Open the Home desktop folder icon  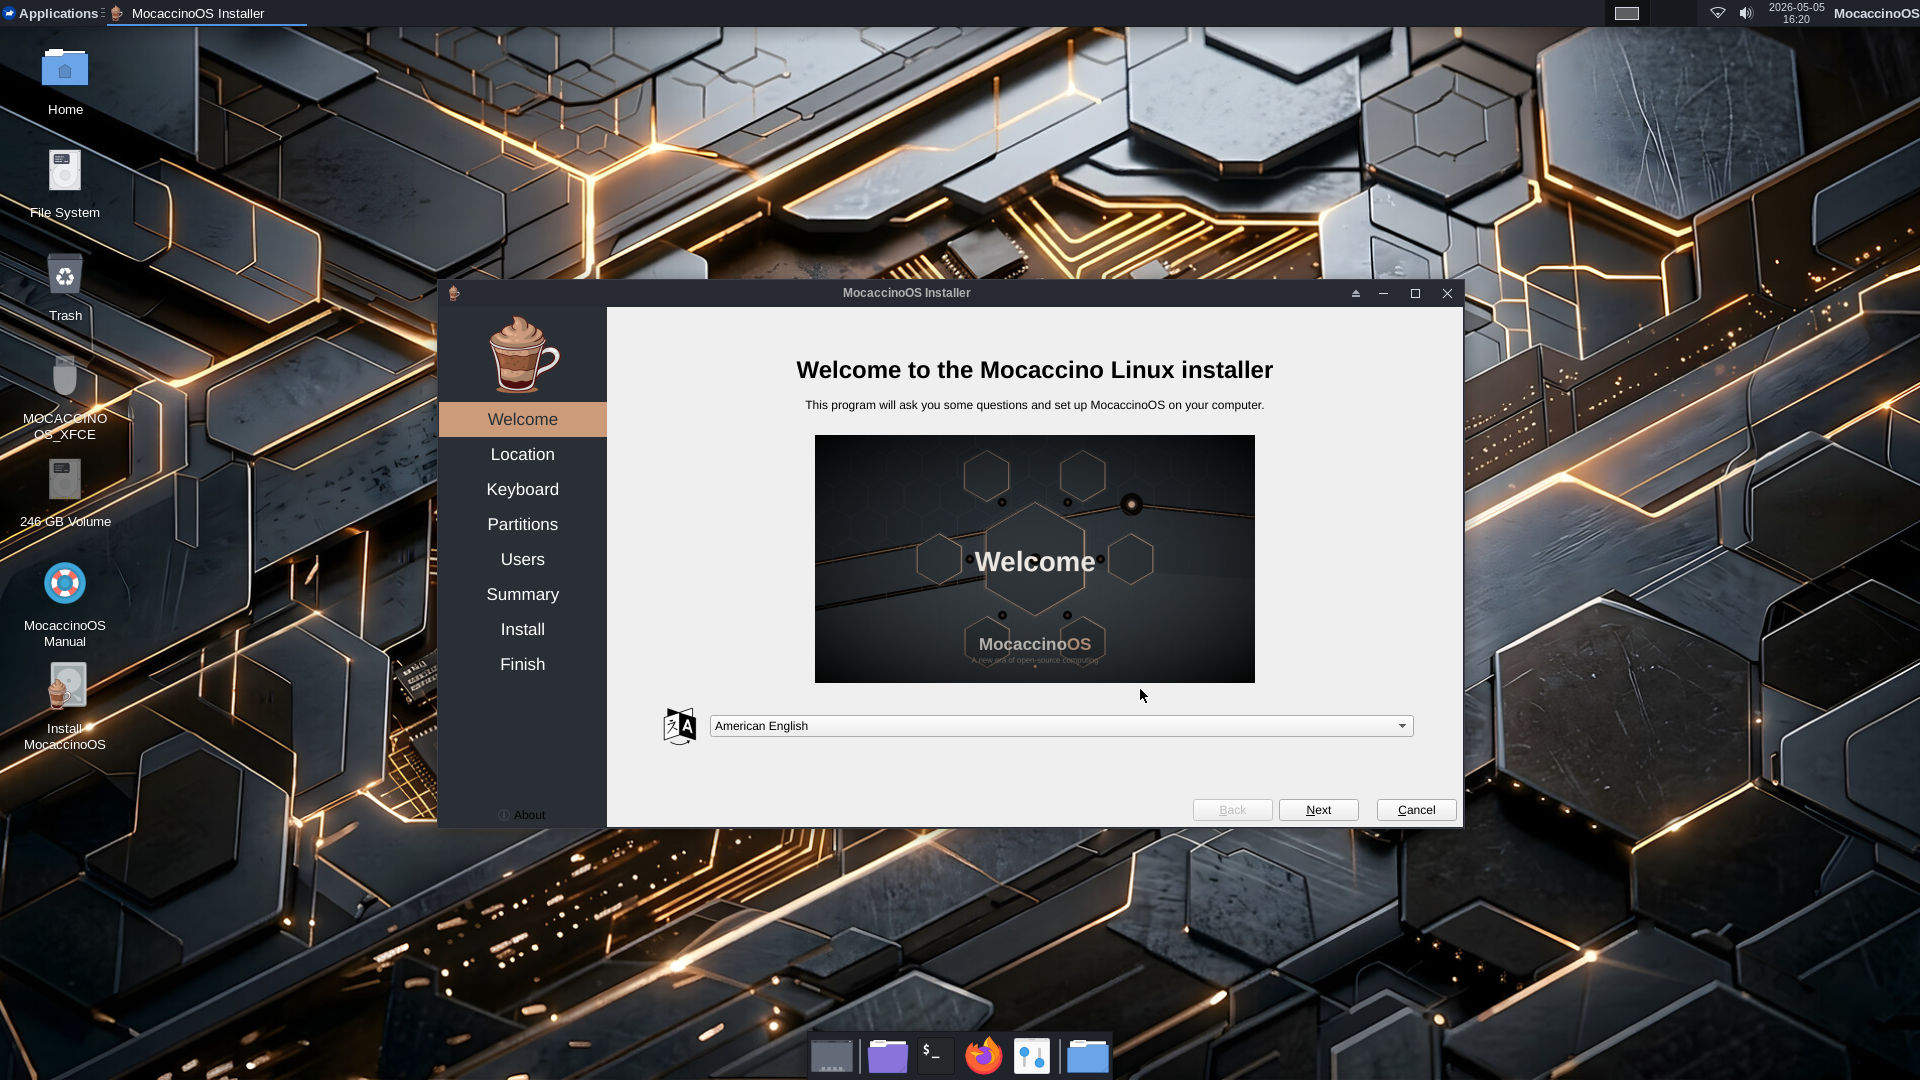65,68
